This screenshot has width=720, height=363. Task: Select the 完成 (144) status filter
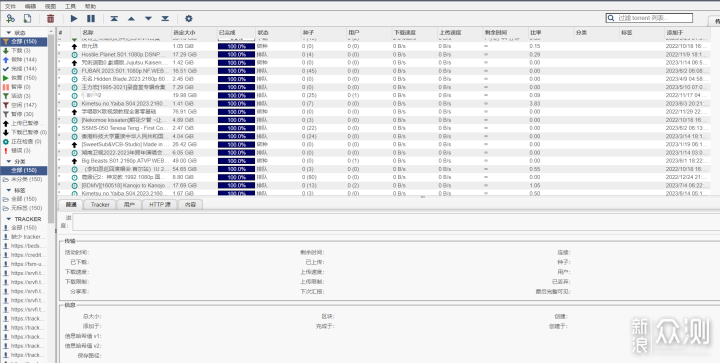[x=24, y=69]
